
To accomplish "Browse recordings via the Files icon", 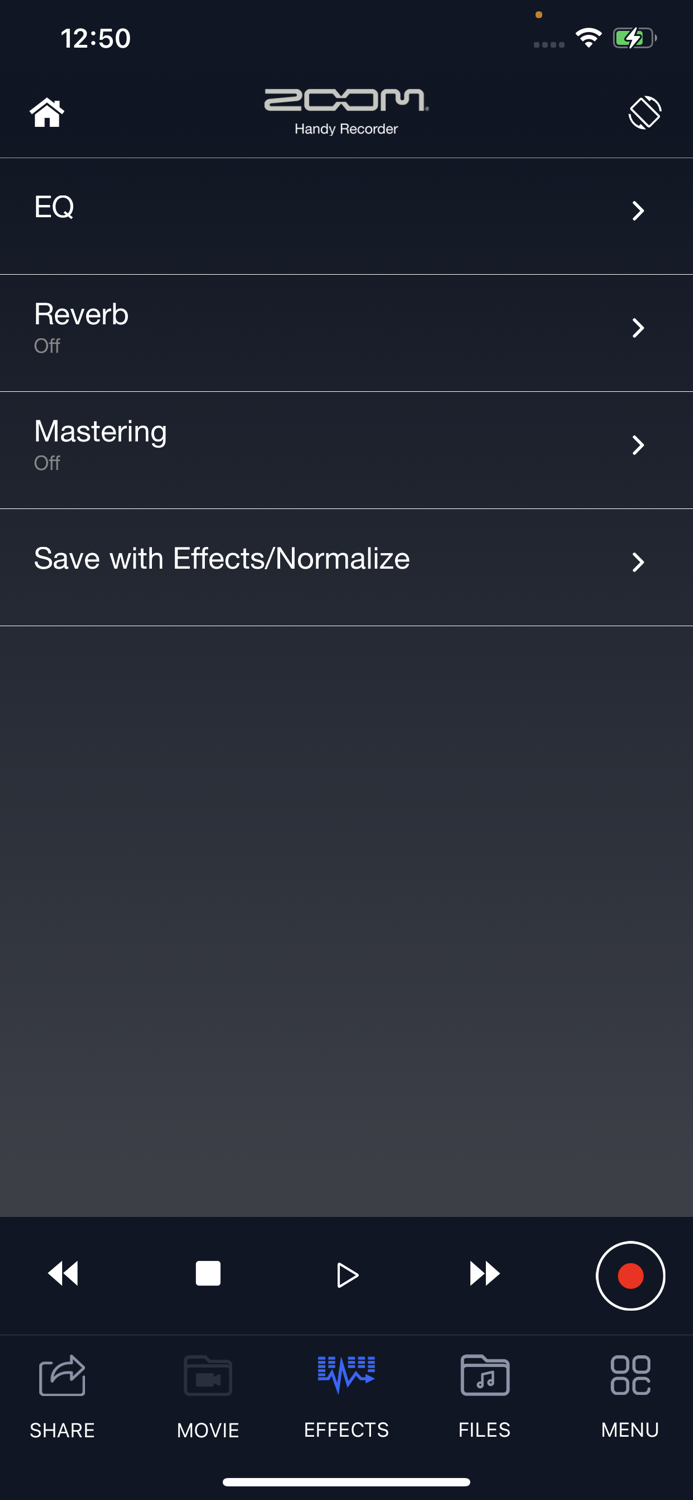I will point(484,1395).
